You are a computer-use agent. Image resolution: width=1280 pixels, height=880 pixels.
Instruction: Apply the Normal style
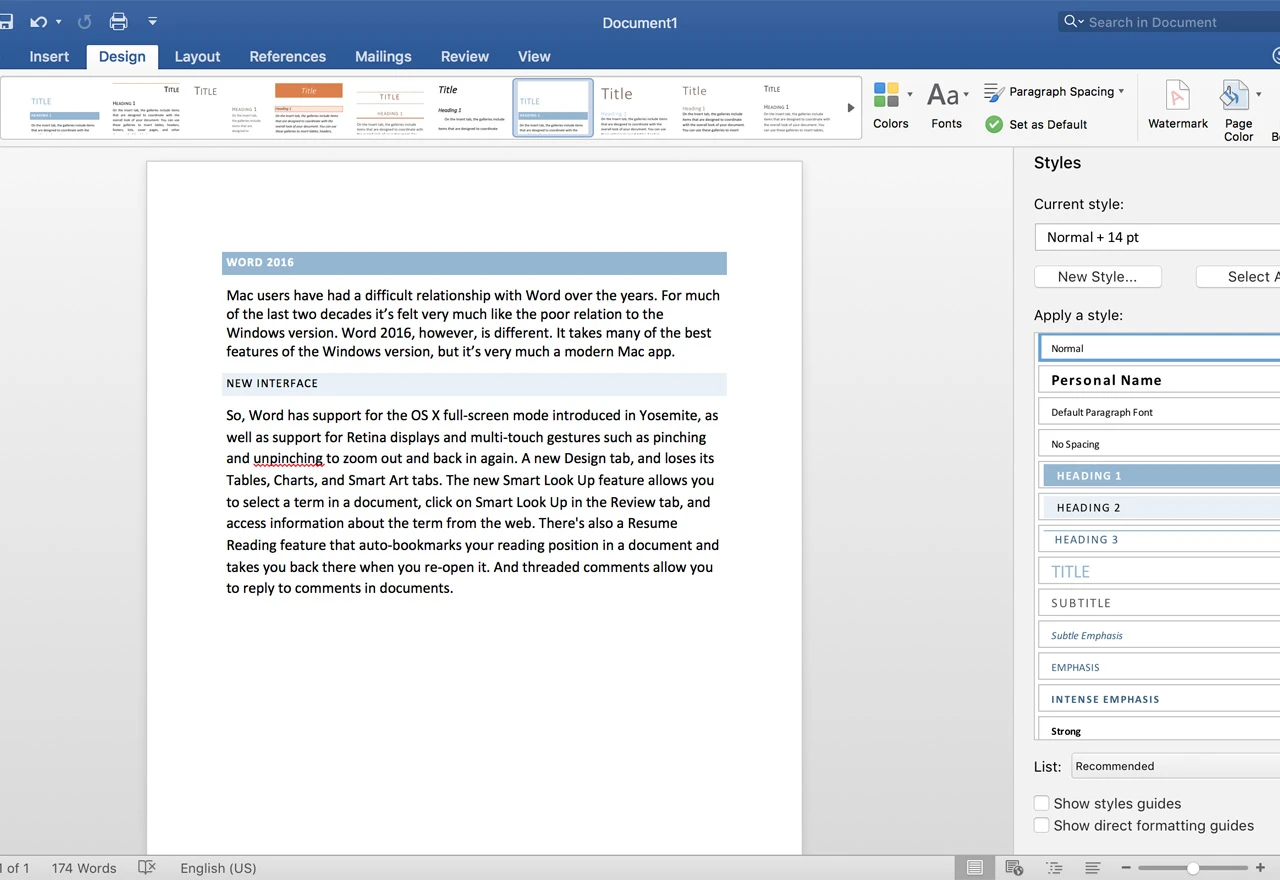1159,348
